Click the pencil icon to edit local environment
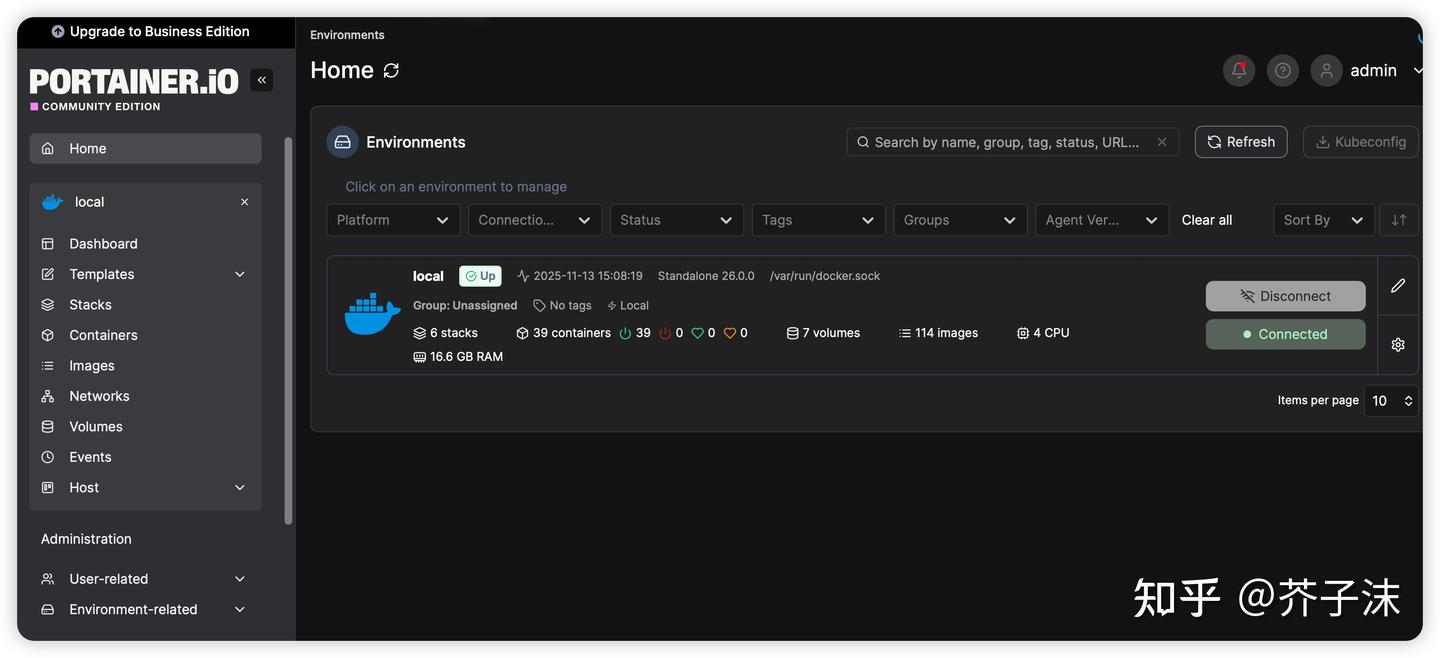1440x658 pixels. pos(1397,286)
